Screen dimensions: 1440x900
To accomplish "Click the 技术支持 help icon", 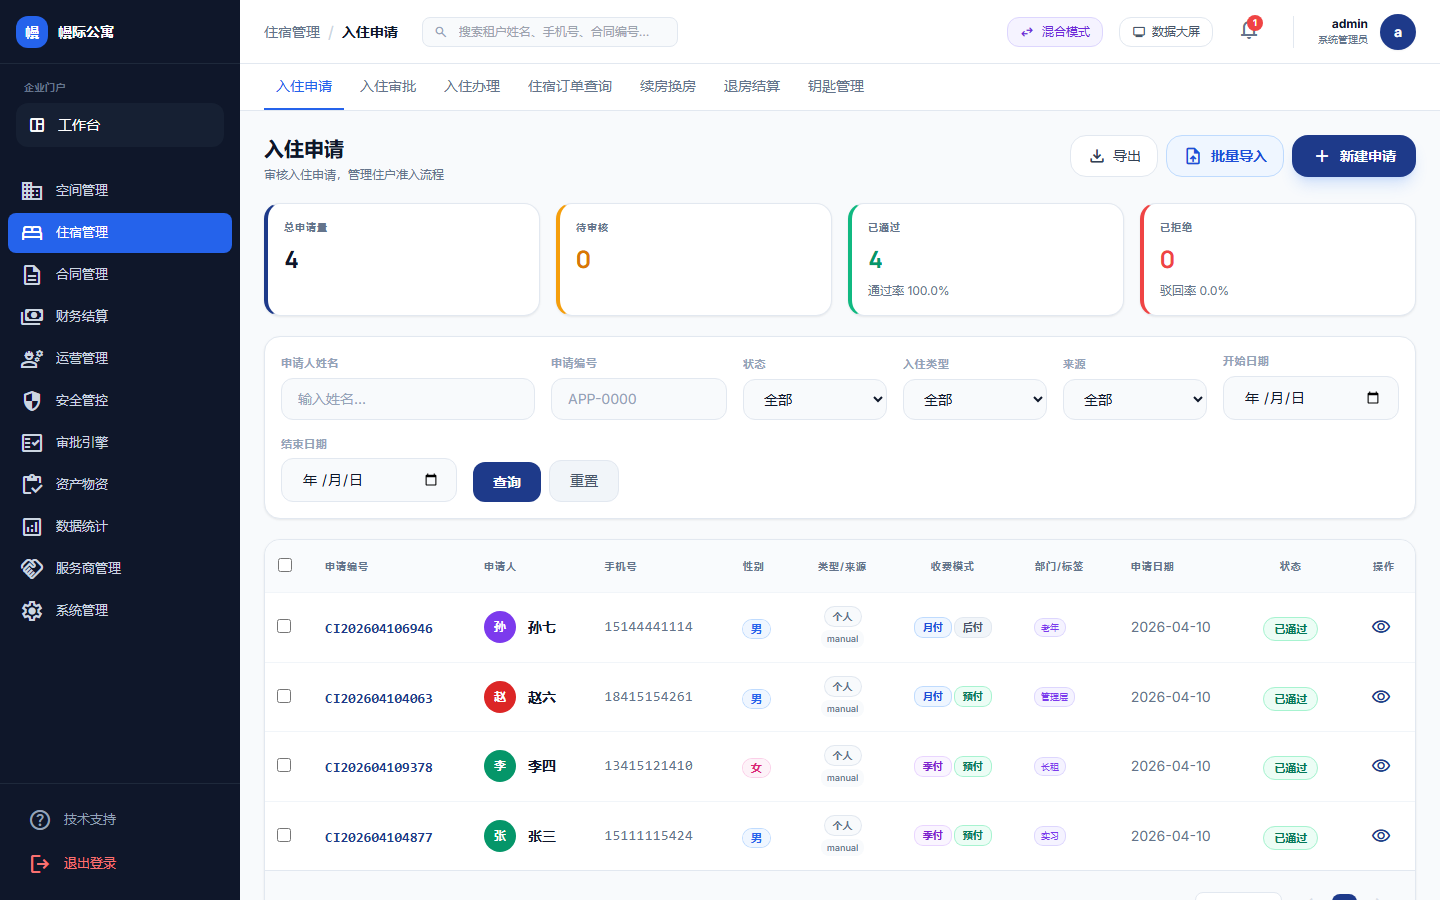I will (40, 819).
